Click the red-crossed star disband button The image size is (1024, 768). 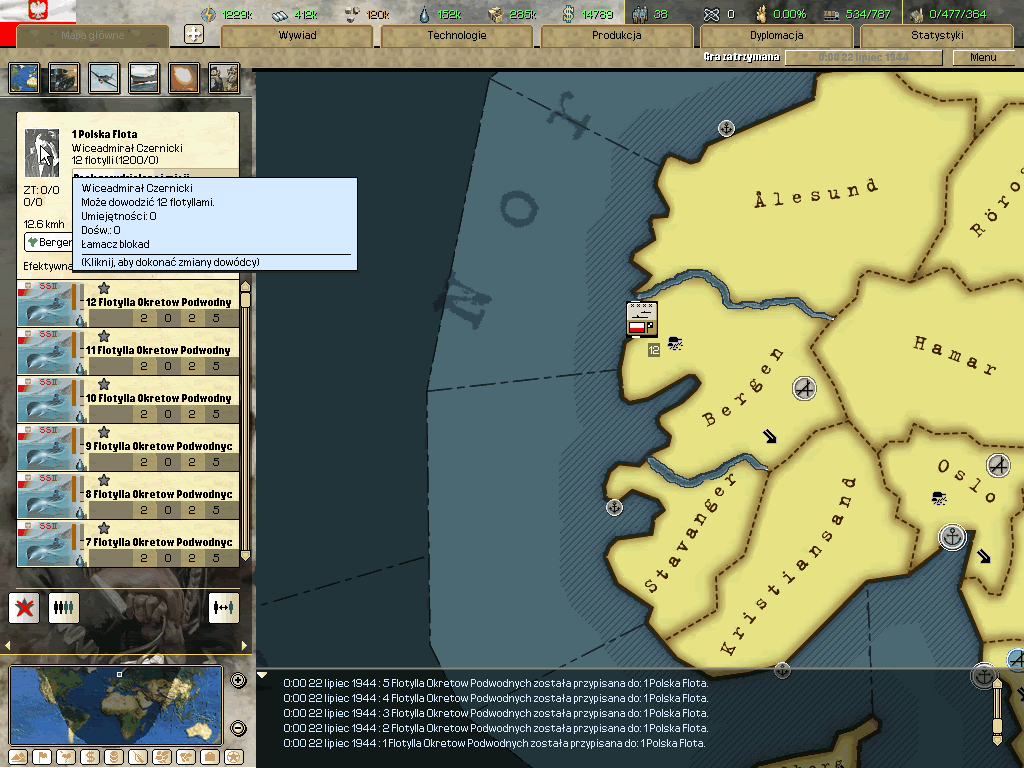click(x=24, y=608)
